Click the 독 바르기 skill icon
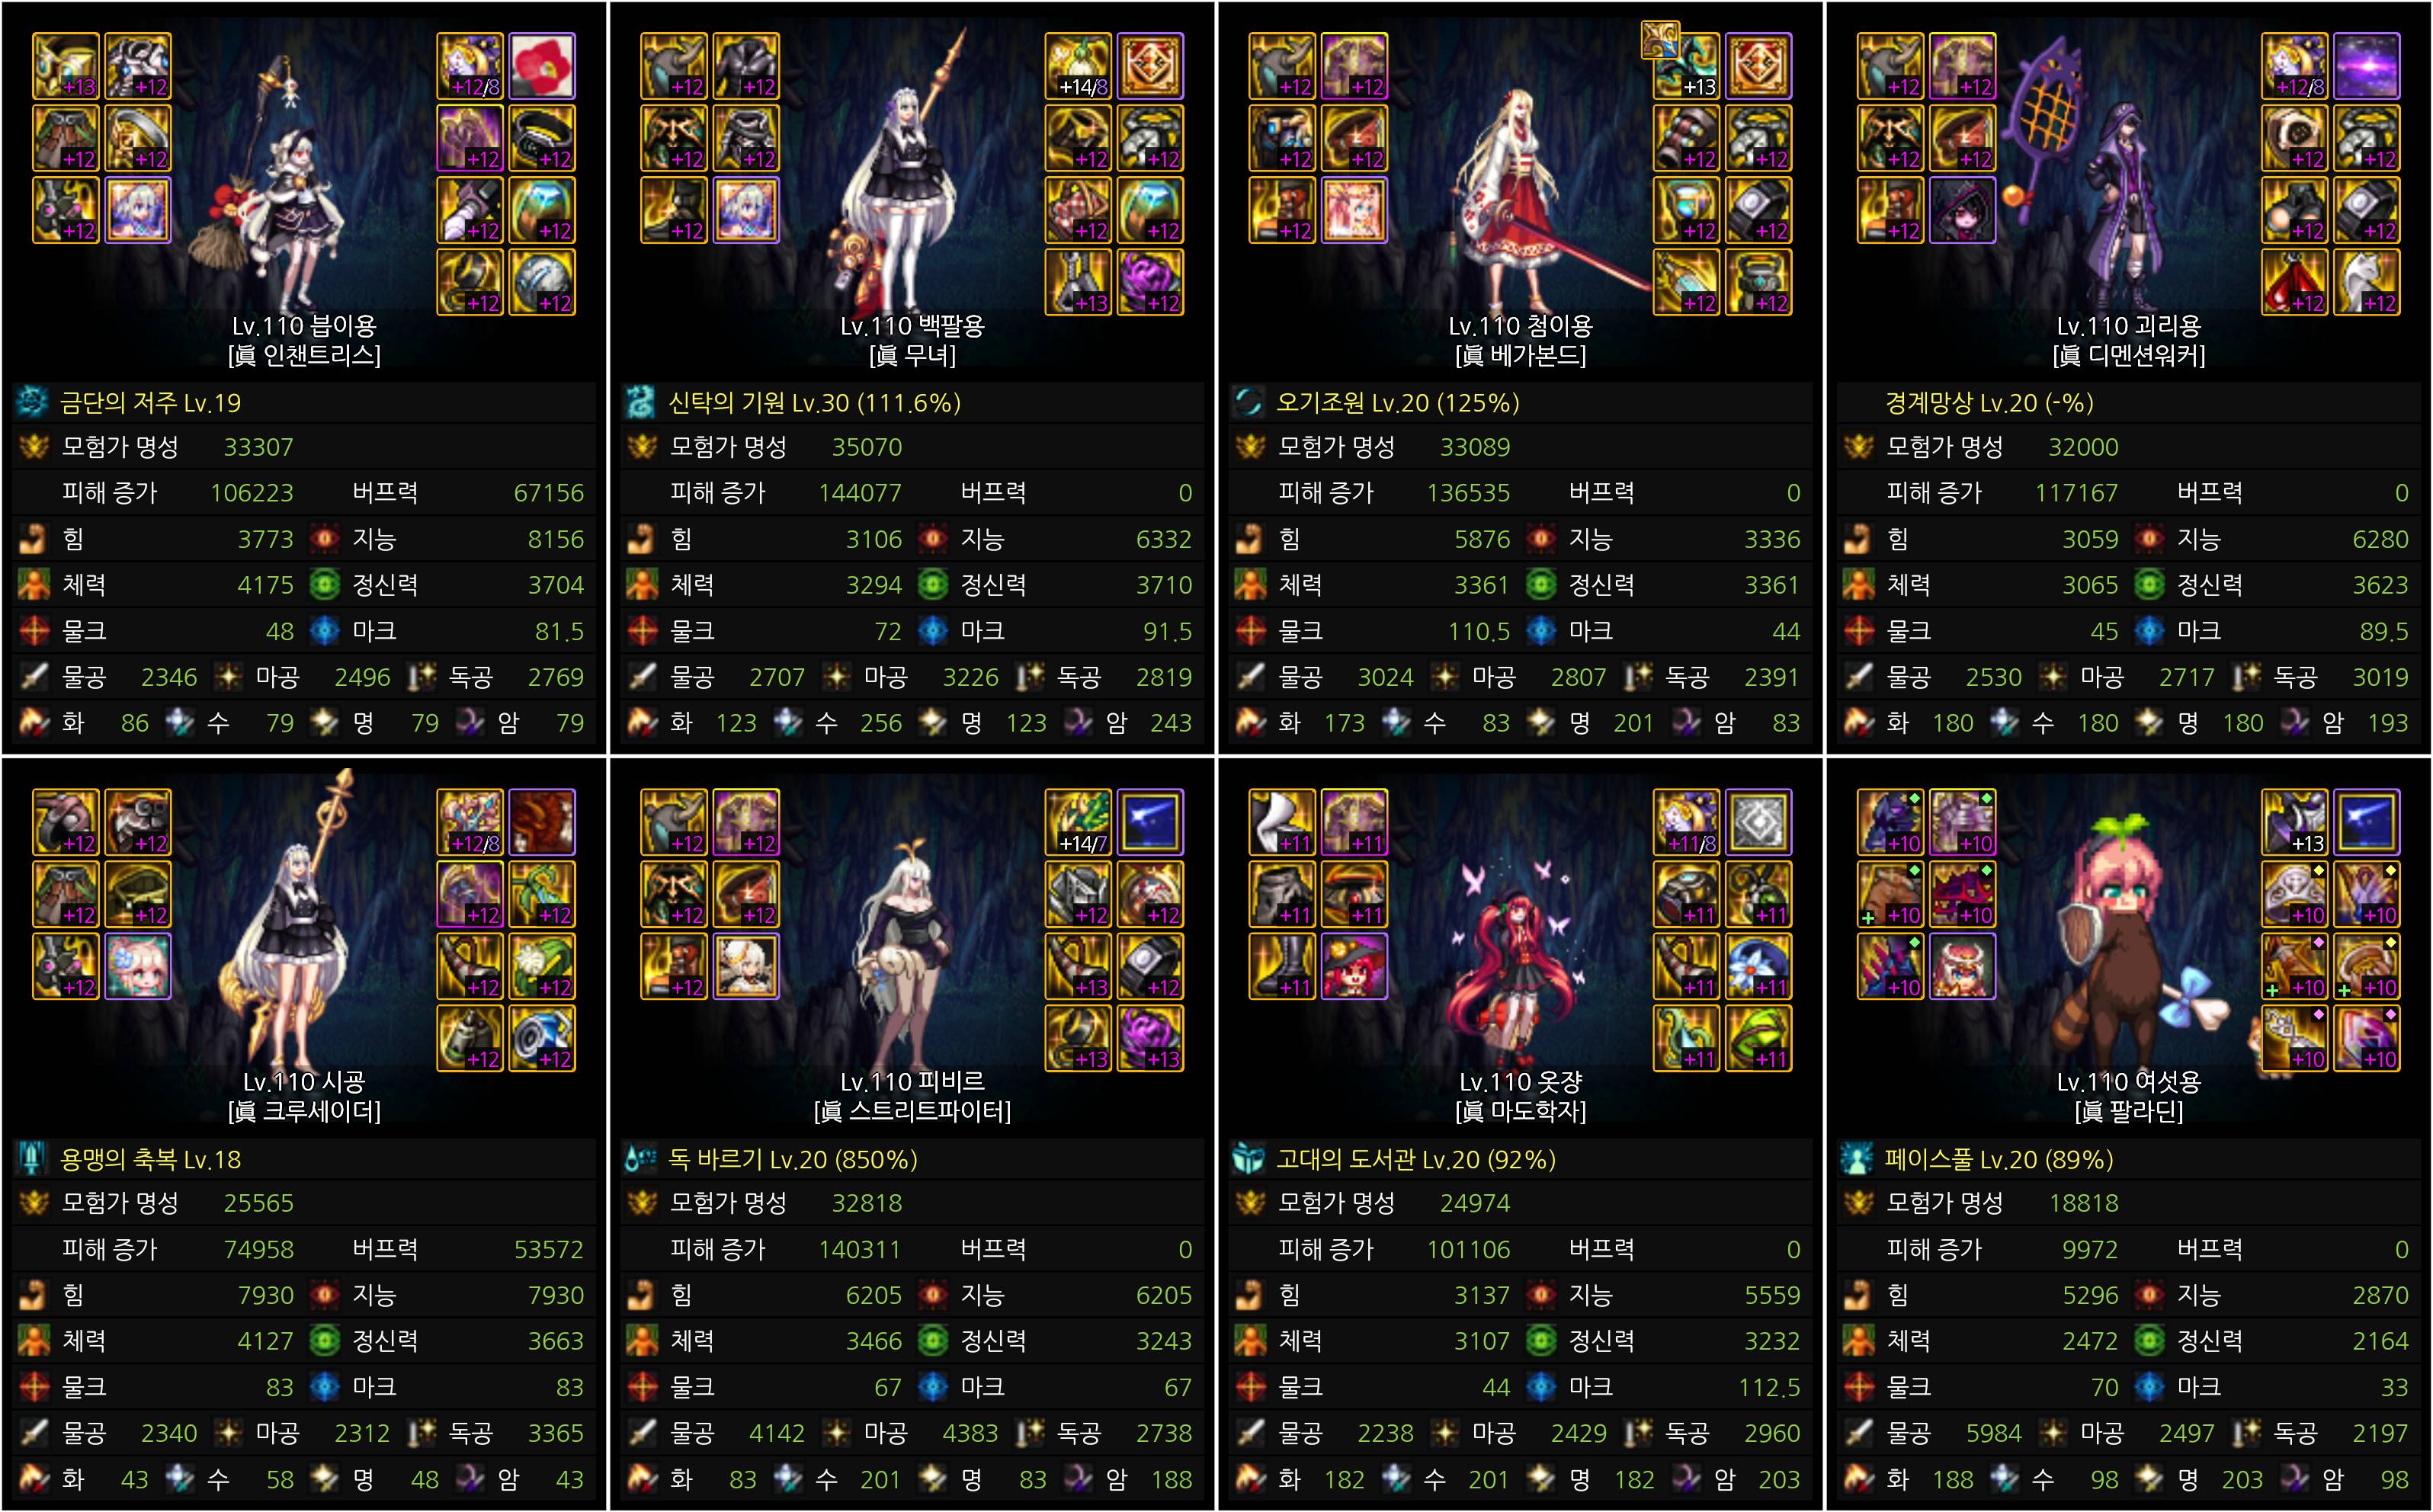 pos(641,1159)
